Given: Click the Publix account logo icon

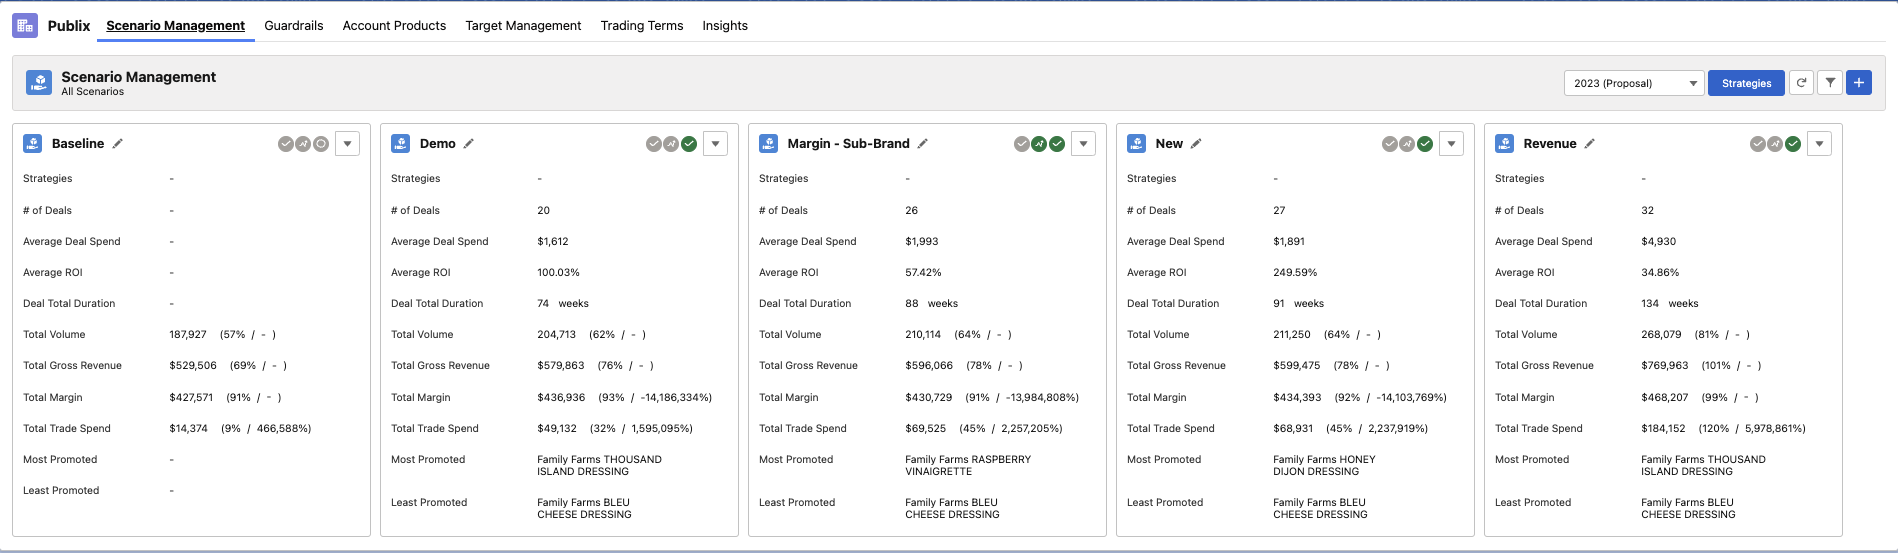Looking at the screenshot, I should (x=25, y=25).
